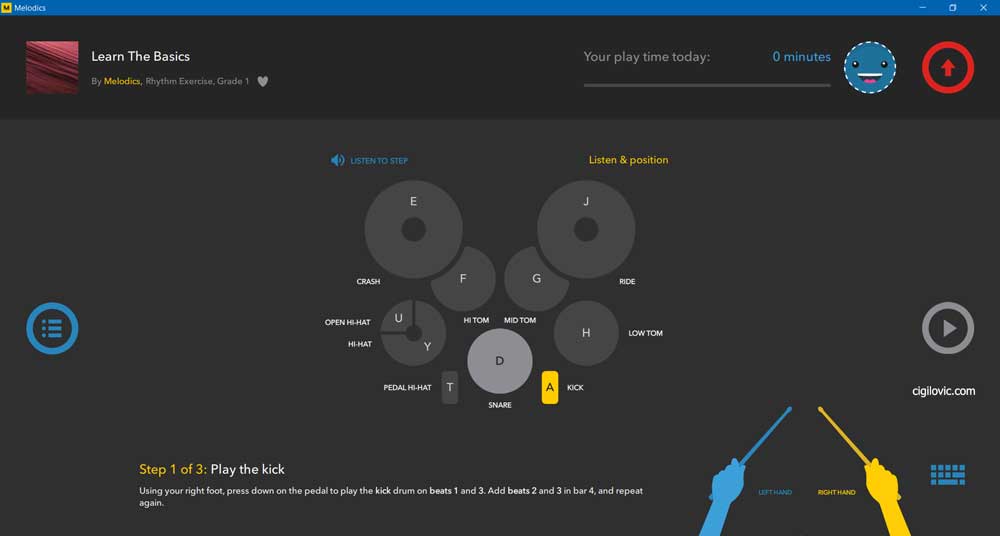Image resolution: width=1000 pixels, height=536 pixels.
Task: Click the blue list menu icon
Action: pyautogui.click(x=52, y=328)
